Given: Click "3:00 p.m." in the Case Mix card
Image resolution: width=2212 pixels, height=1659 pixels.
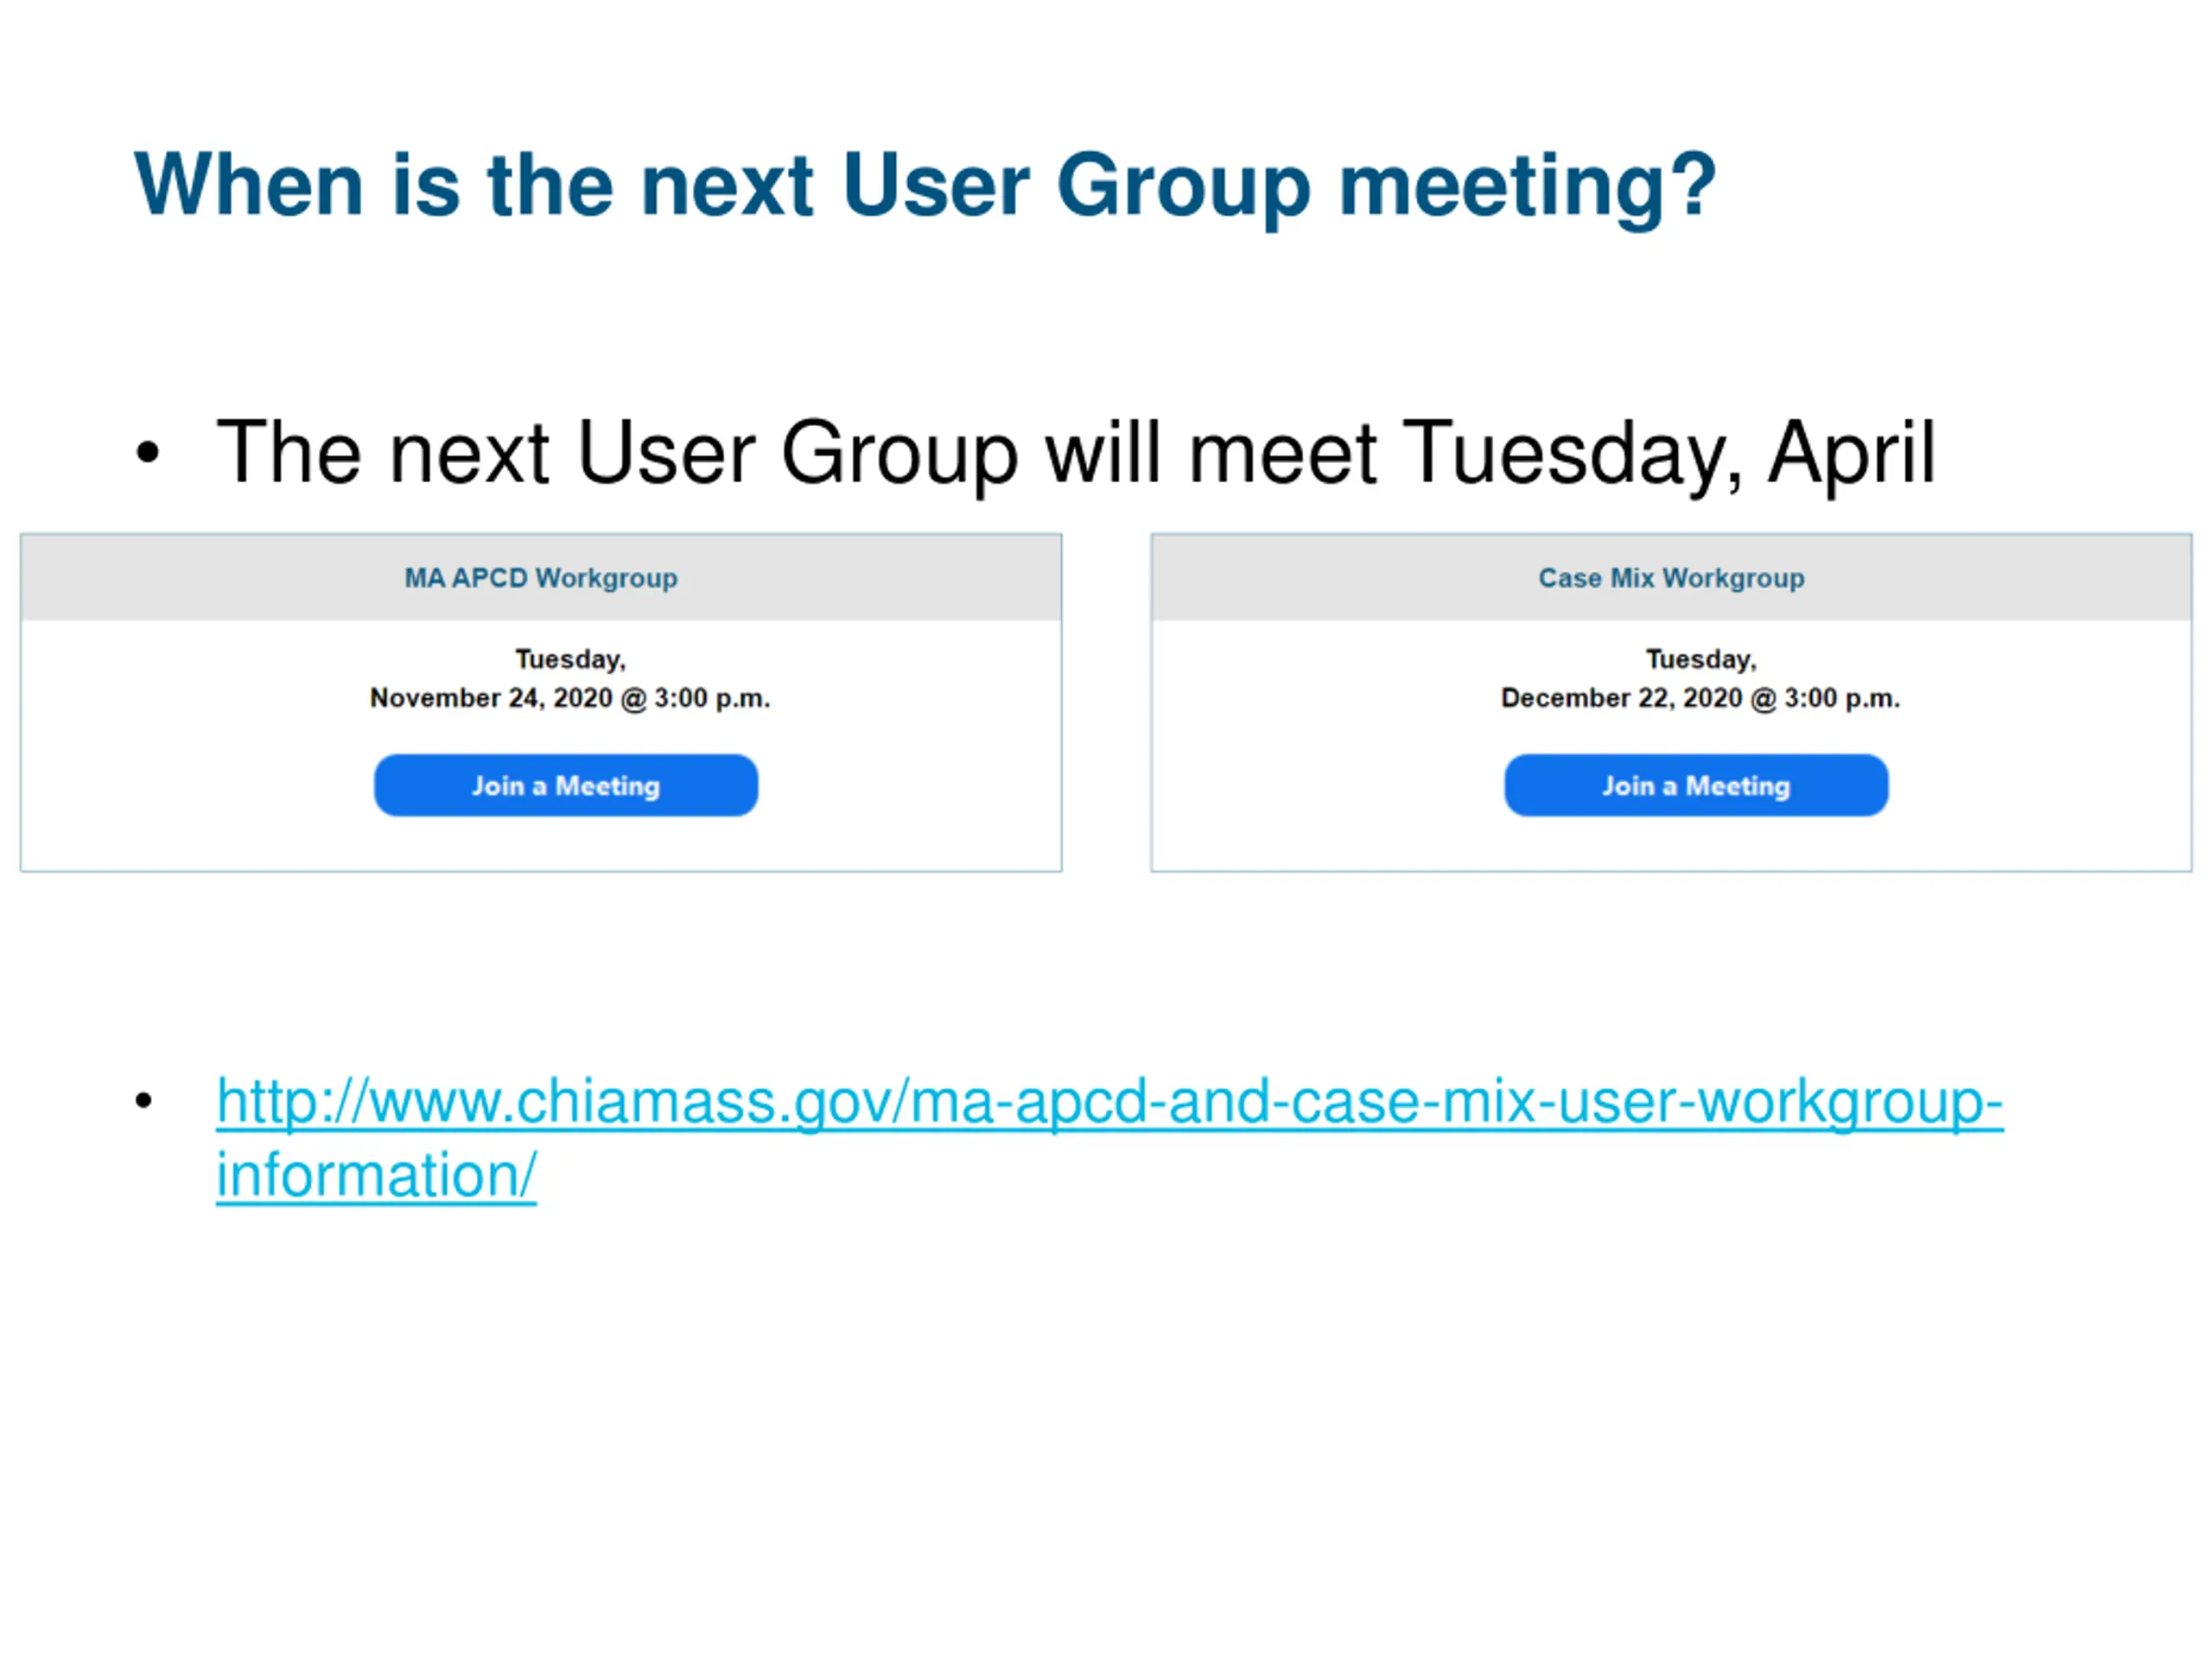Looking at the screenshot, I should 1842,698.
